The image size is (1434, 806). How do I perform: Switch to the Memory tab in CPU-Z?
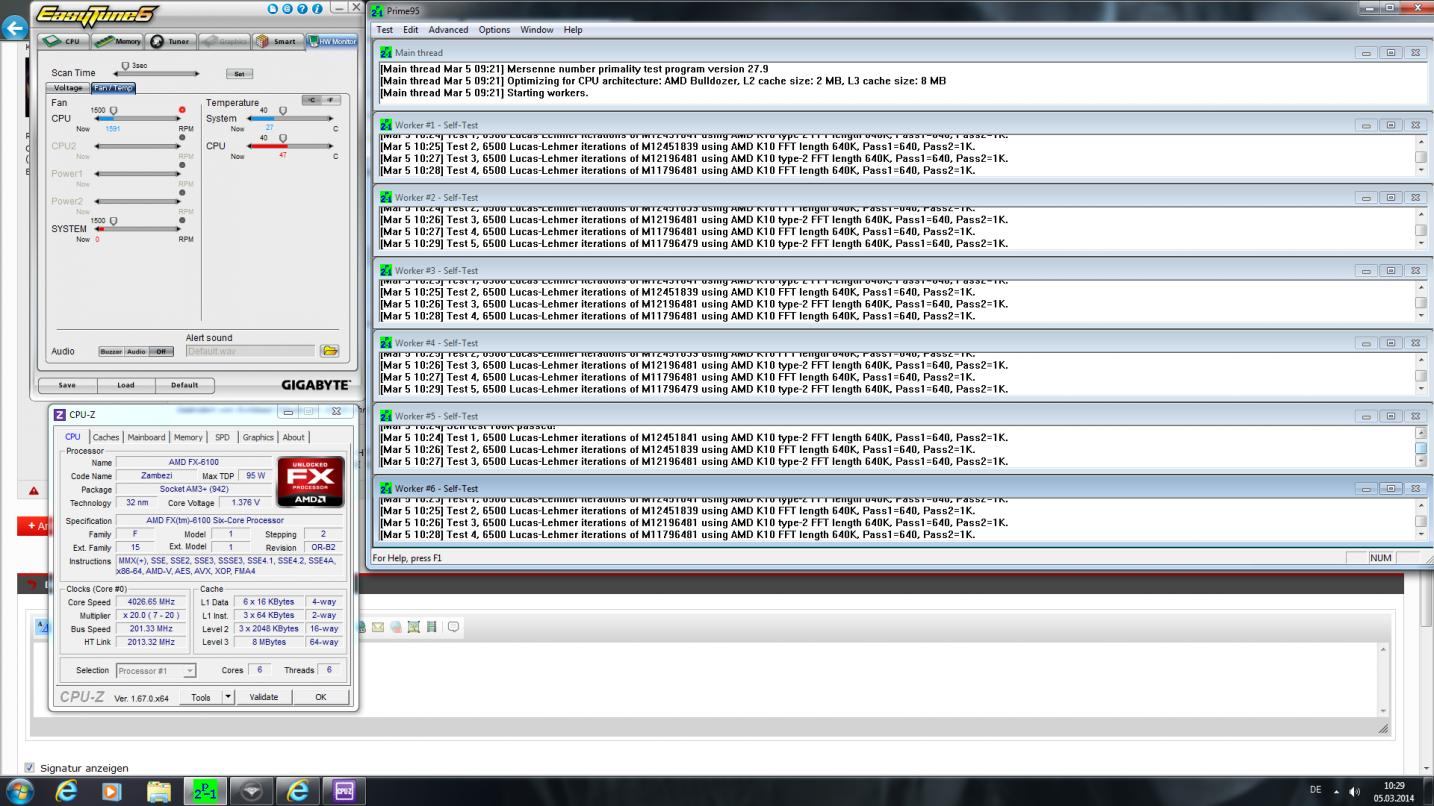coord(188,437)
